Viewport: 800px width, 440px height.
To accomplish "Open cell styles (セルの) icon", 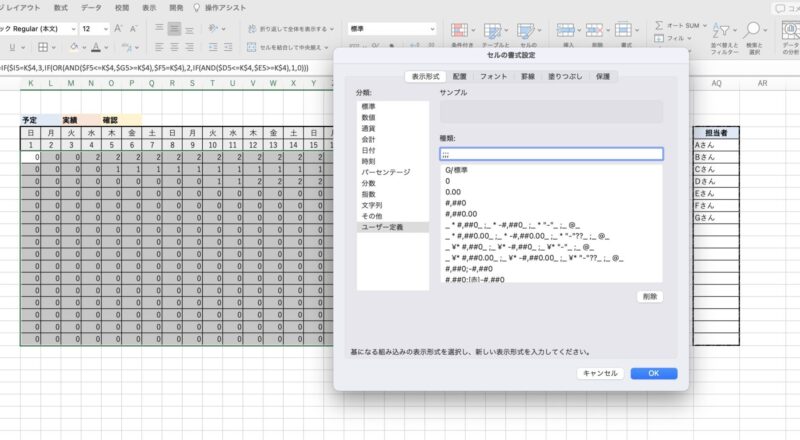I will tap(525, 31).
